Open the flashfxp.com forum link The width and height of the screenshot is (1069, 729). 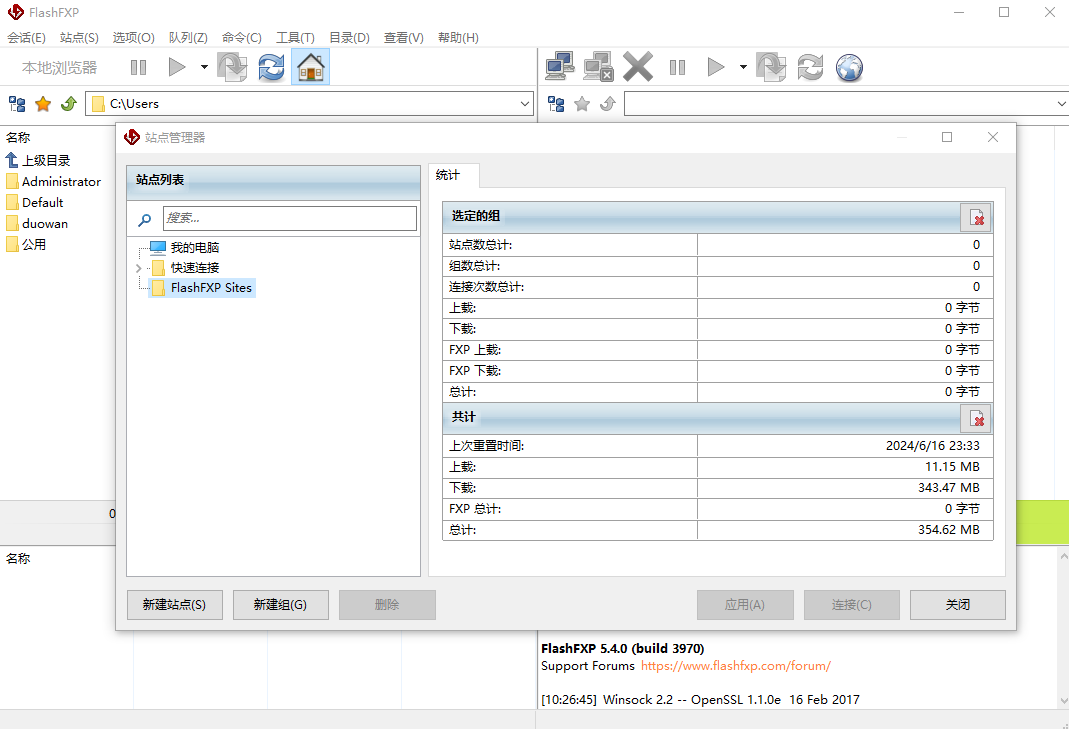coord(736,666)
